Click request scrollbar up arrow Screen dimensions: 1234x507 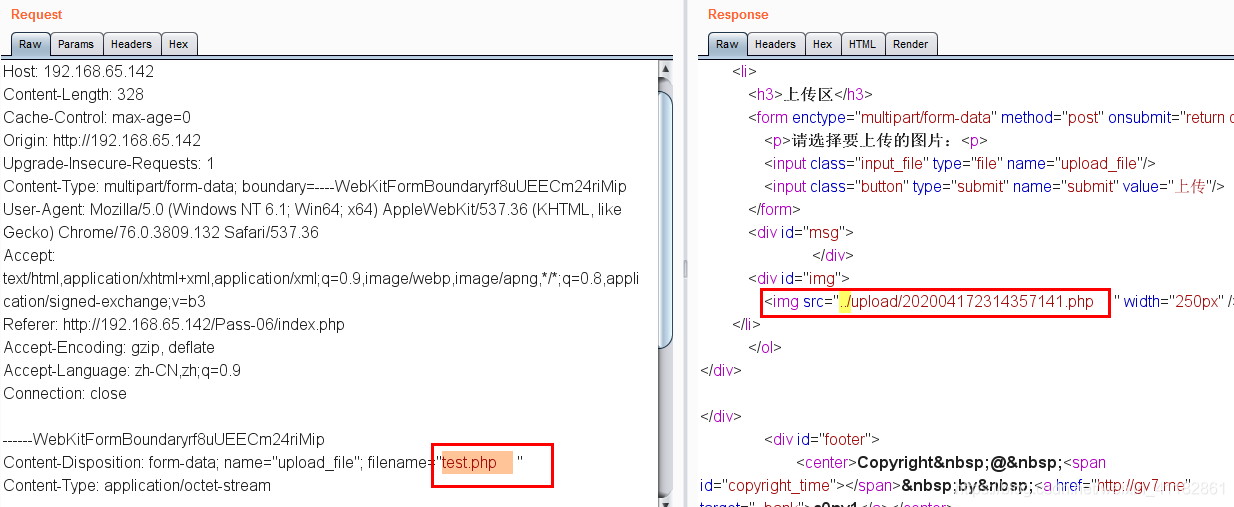tap(666, 68)
